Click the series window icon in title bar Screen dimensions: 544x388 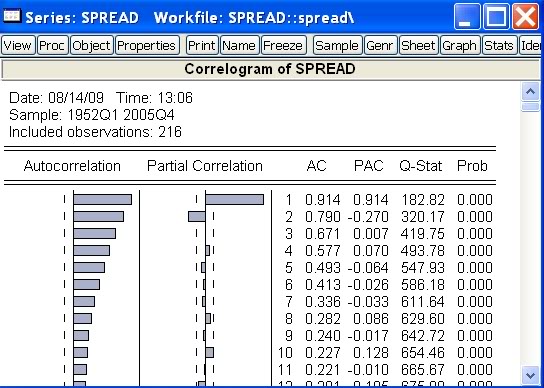pyautogui.click(x=12, y=16)
